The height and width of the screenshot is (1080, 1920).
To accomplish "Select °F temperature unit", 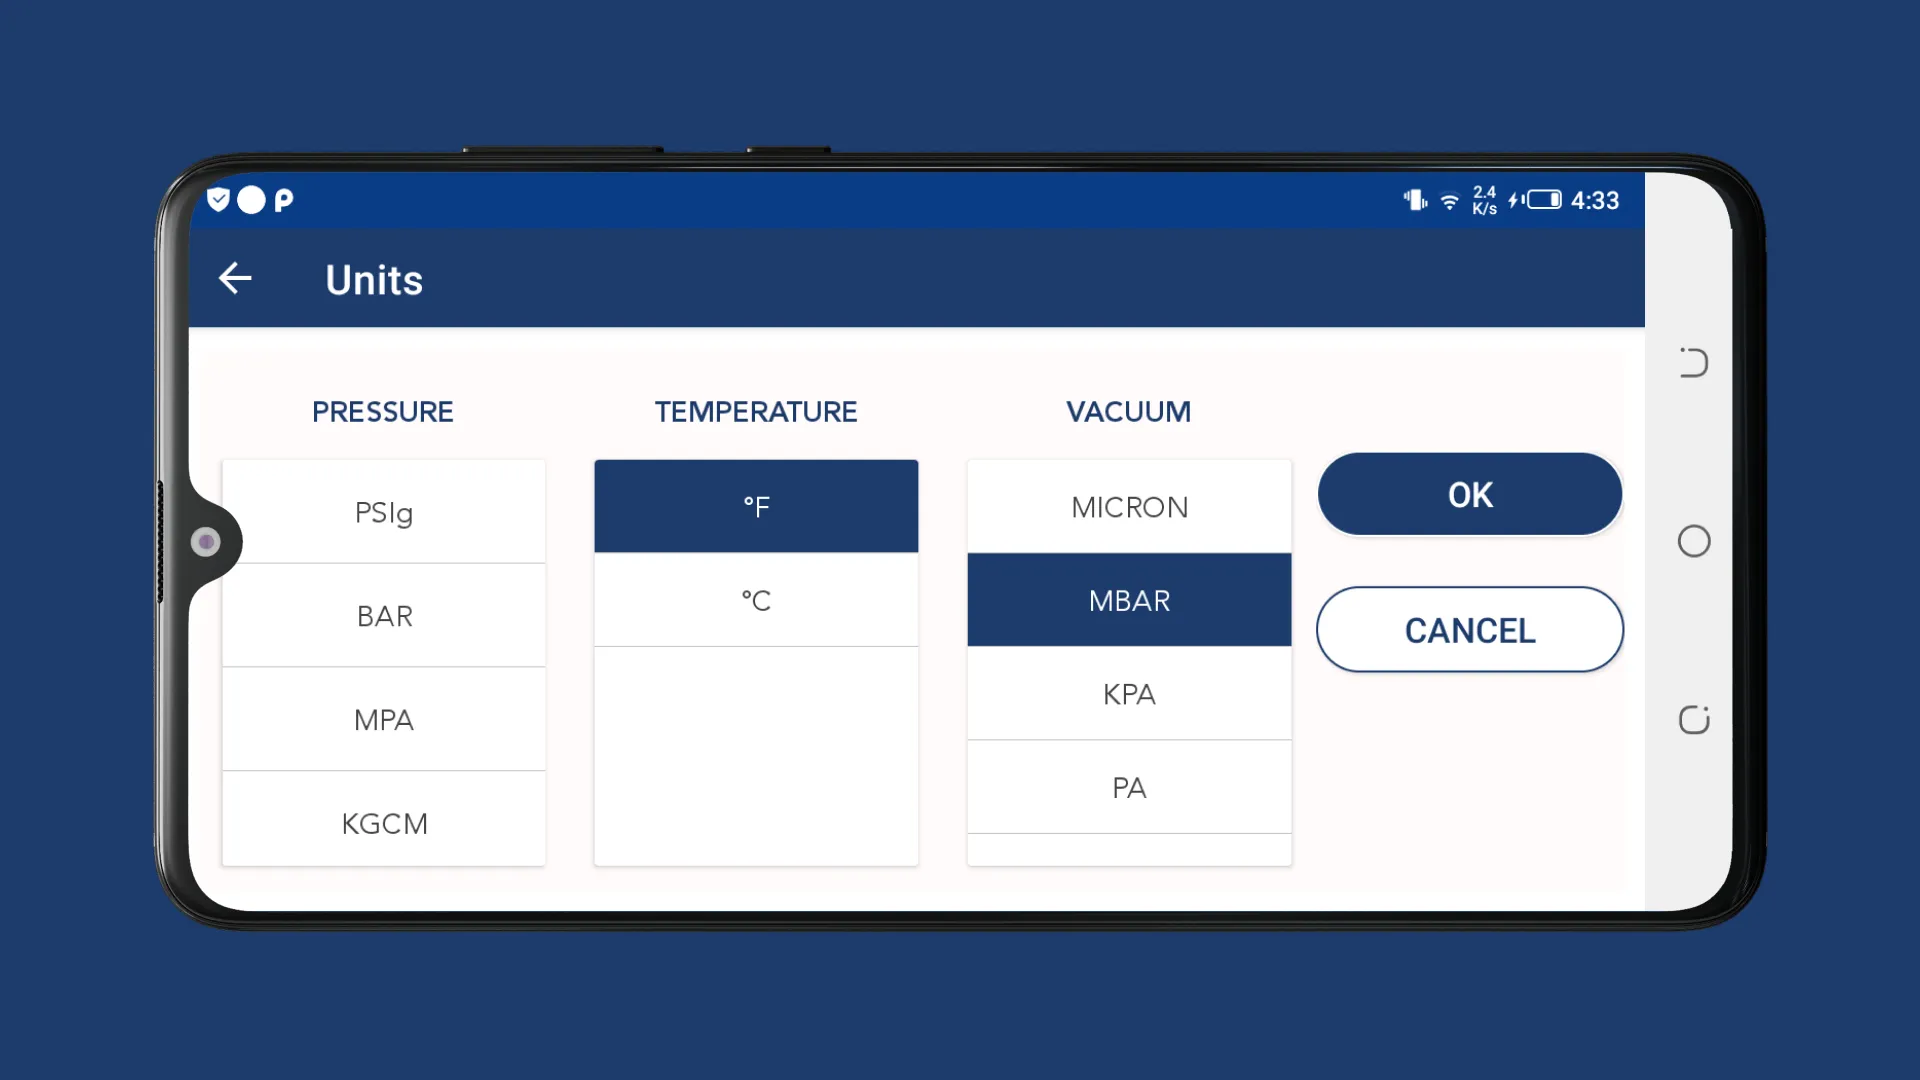I will coord(756,506).
